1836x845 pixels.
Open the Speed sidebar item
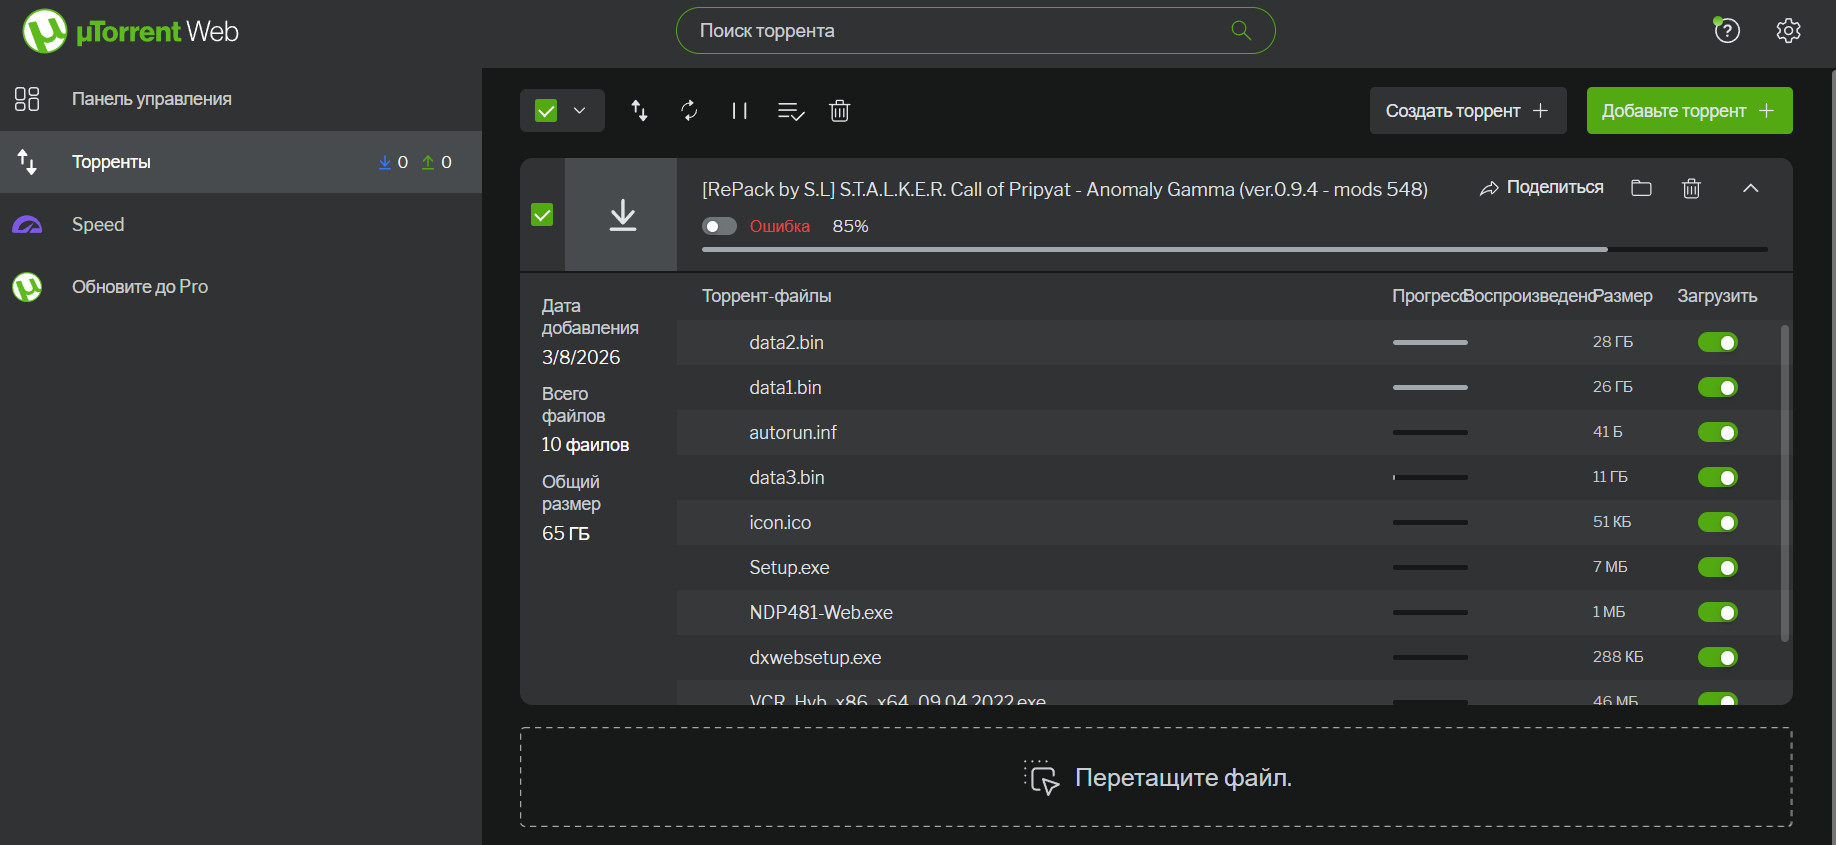98,225
